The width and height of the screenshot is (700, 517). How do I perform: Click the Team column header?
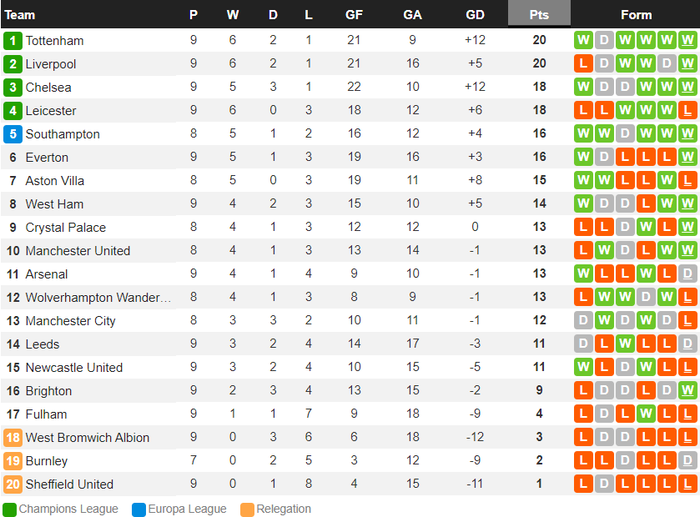20,15
